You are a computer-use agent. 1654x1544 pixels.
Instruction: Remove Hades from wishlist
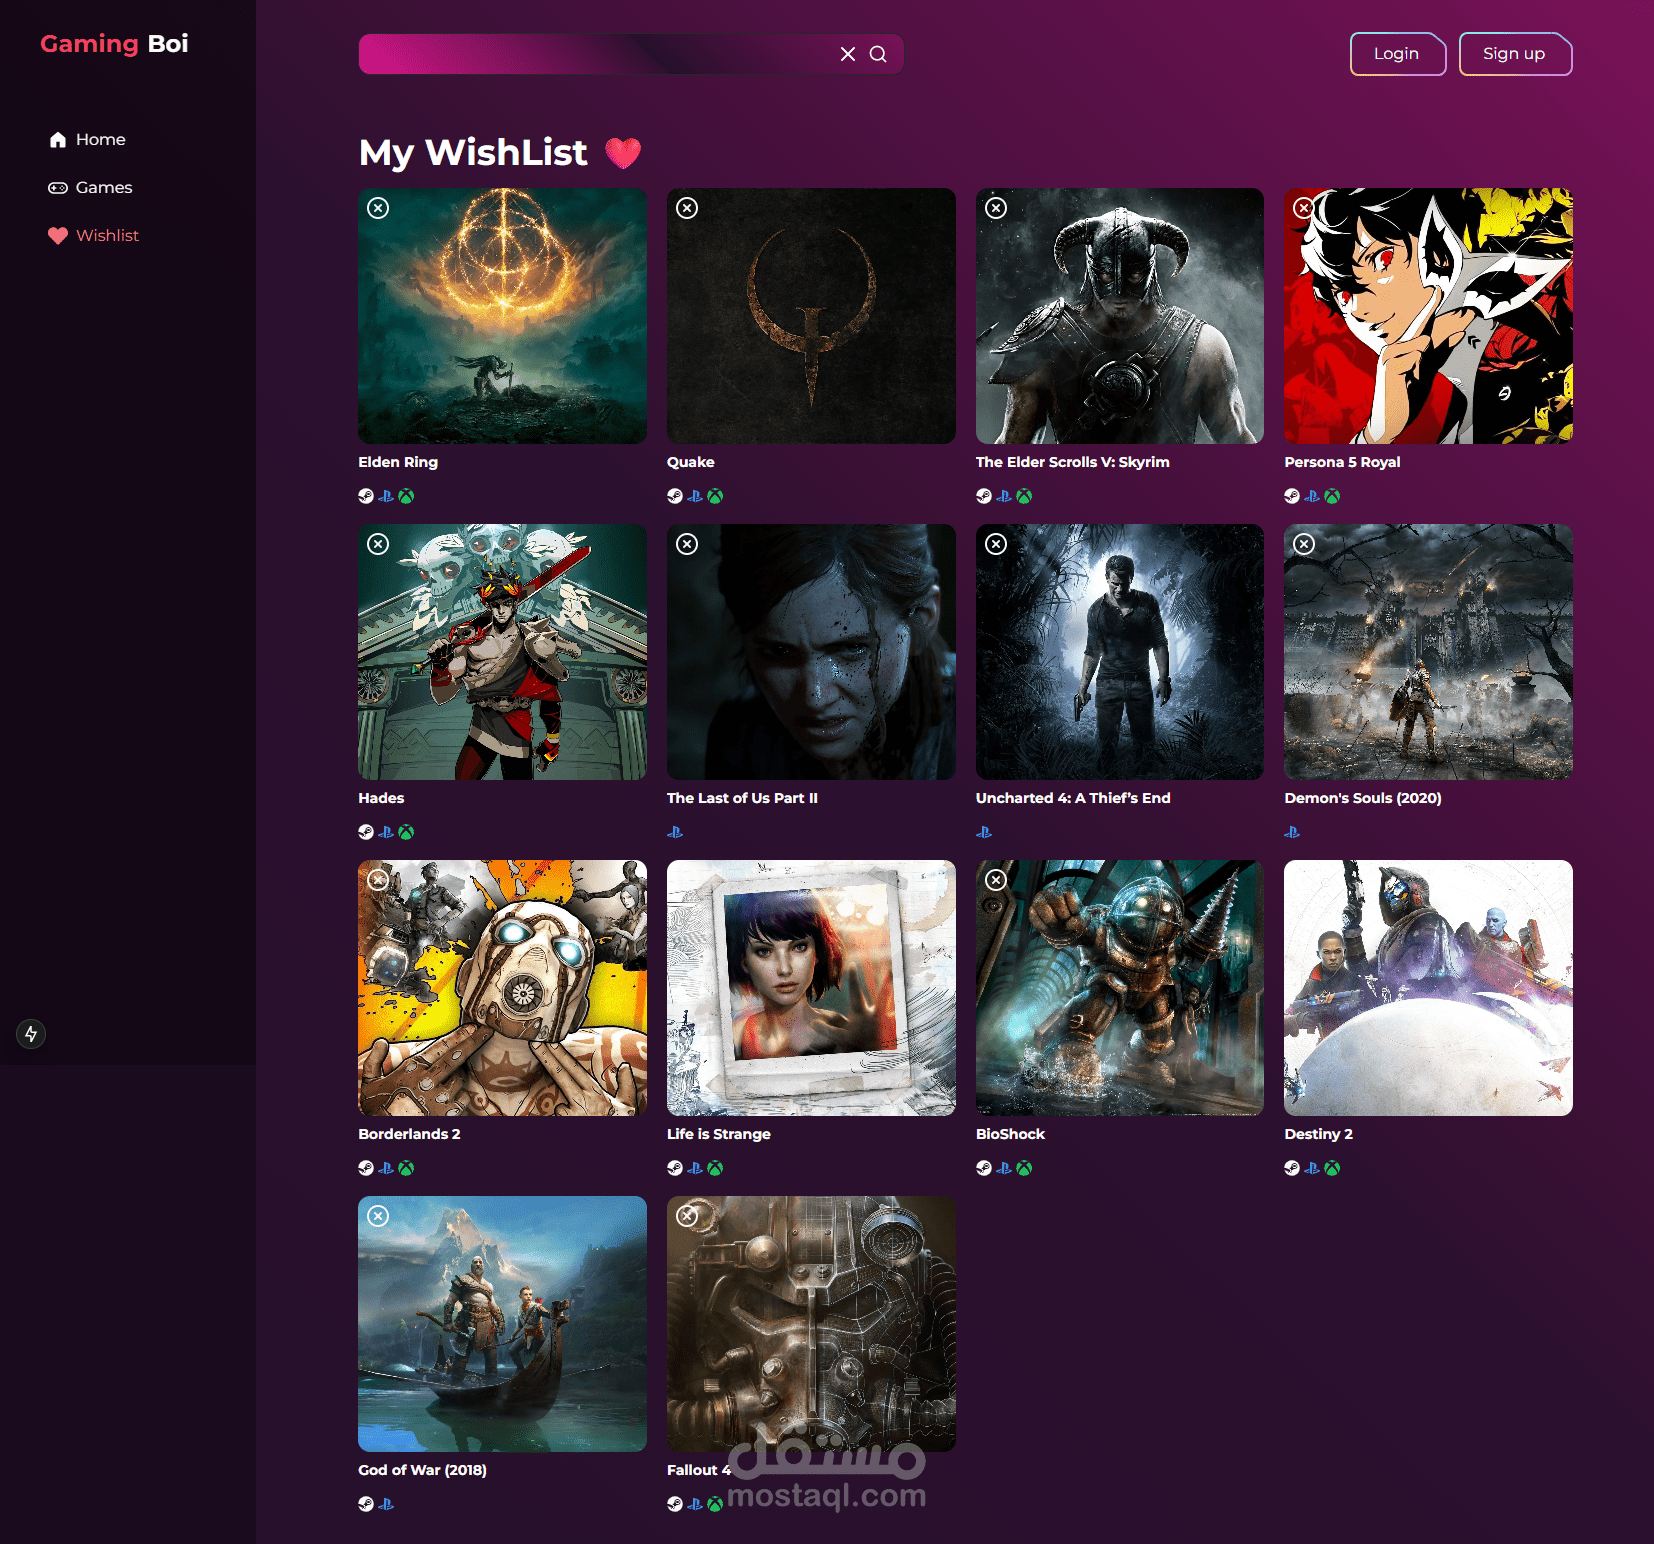point(378,544)
